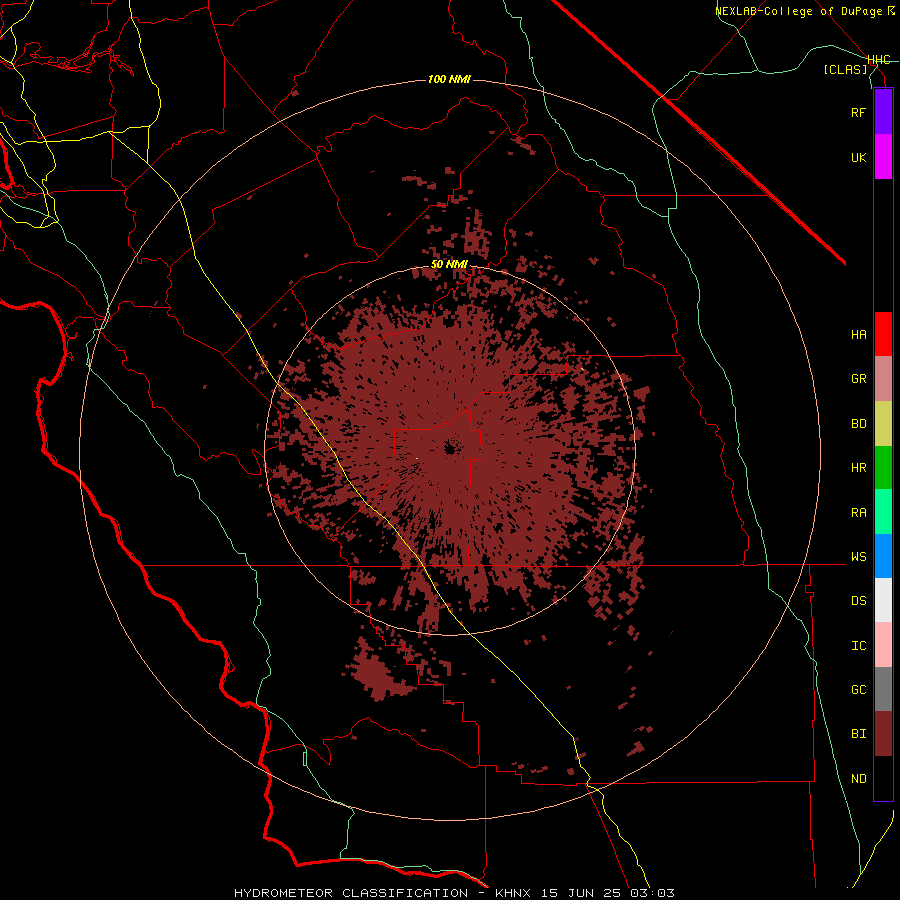Click the HYDROMETEOR CLASSIFICATION title text
This screenshot has width=900, height=900.
pos(351,893)
